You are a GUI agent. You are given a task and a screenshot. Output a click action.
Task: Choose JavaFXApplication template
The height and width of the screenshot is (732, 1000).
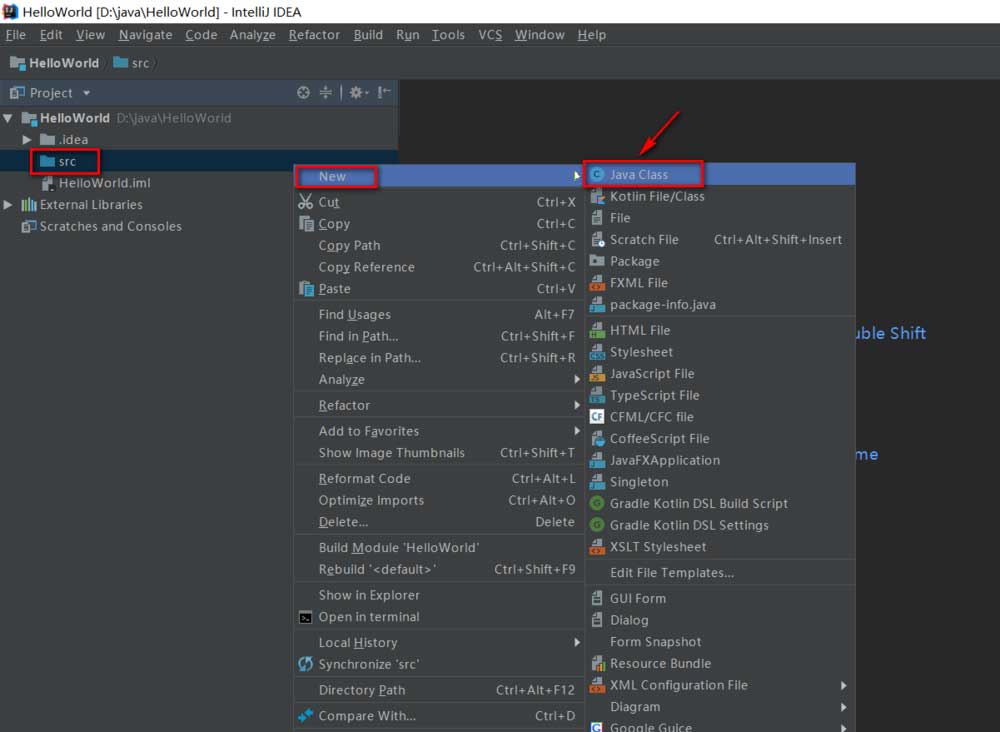click(x=721, y=460)
